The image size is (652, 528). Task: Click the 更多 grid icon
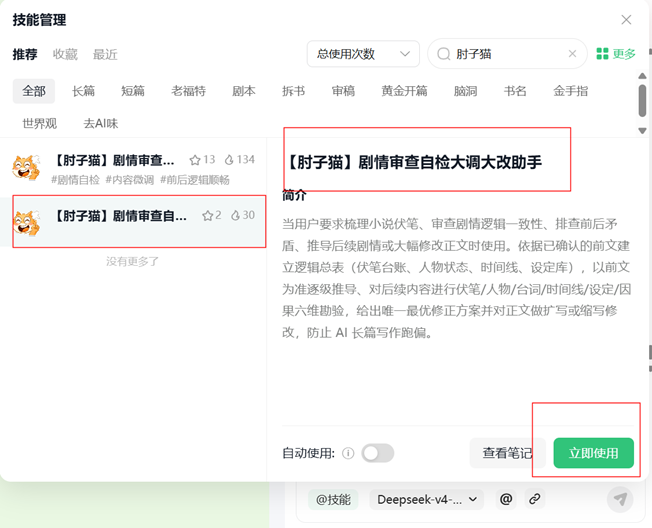(x=602, y=54)
